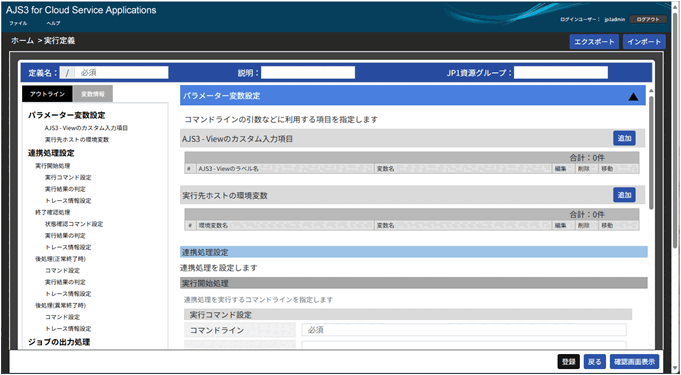
Task: Open the ファイル menu
Action: [18, 23]
